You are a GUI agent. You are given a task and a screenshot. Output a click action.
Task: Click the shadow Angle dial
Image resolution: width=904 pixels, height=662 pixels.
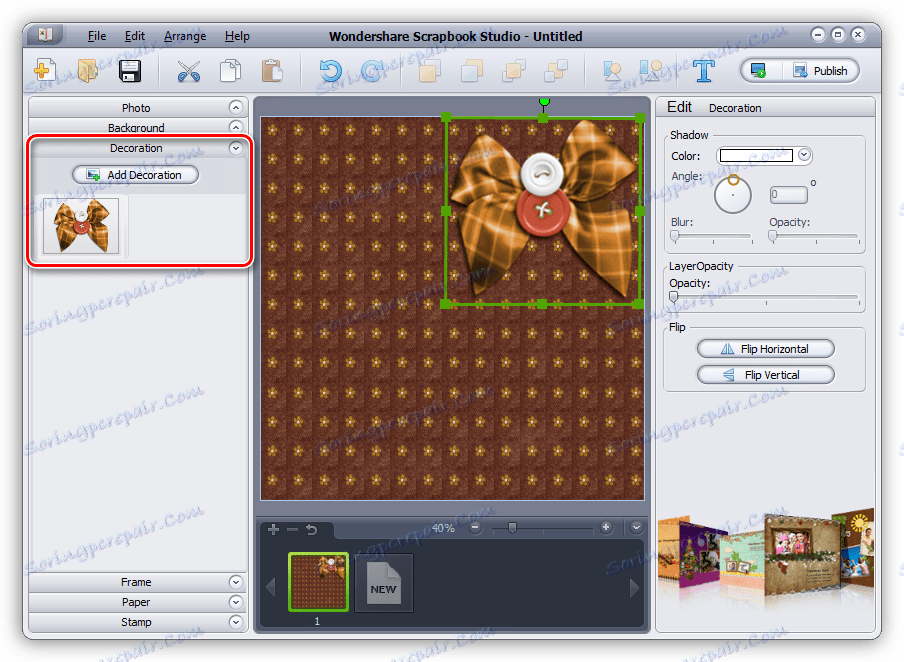(733, 195)
